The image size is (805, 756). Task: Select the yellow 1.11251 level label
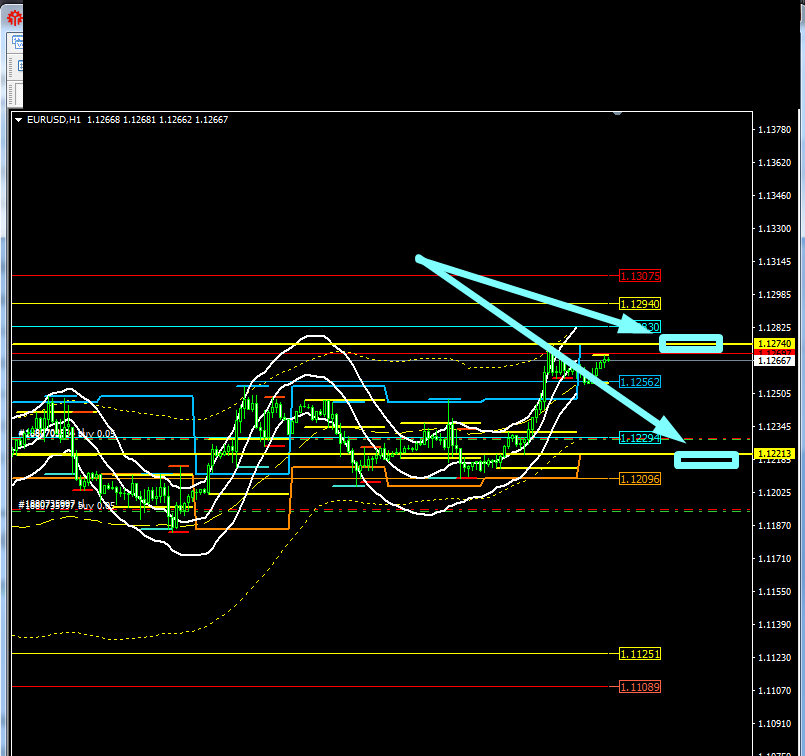640,654
